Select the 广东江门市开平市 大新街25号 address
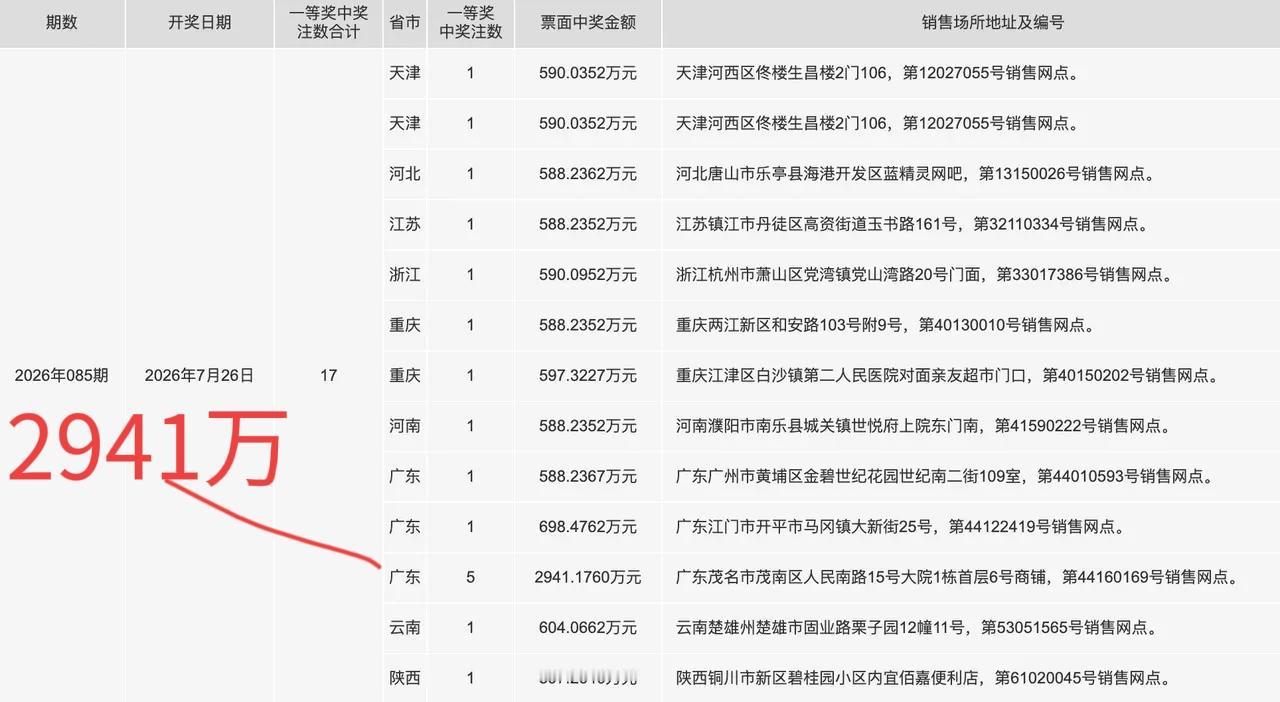The width and height of the screenshot is (1280, 702). [900, 527]
